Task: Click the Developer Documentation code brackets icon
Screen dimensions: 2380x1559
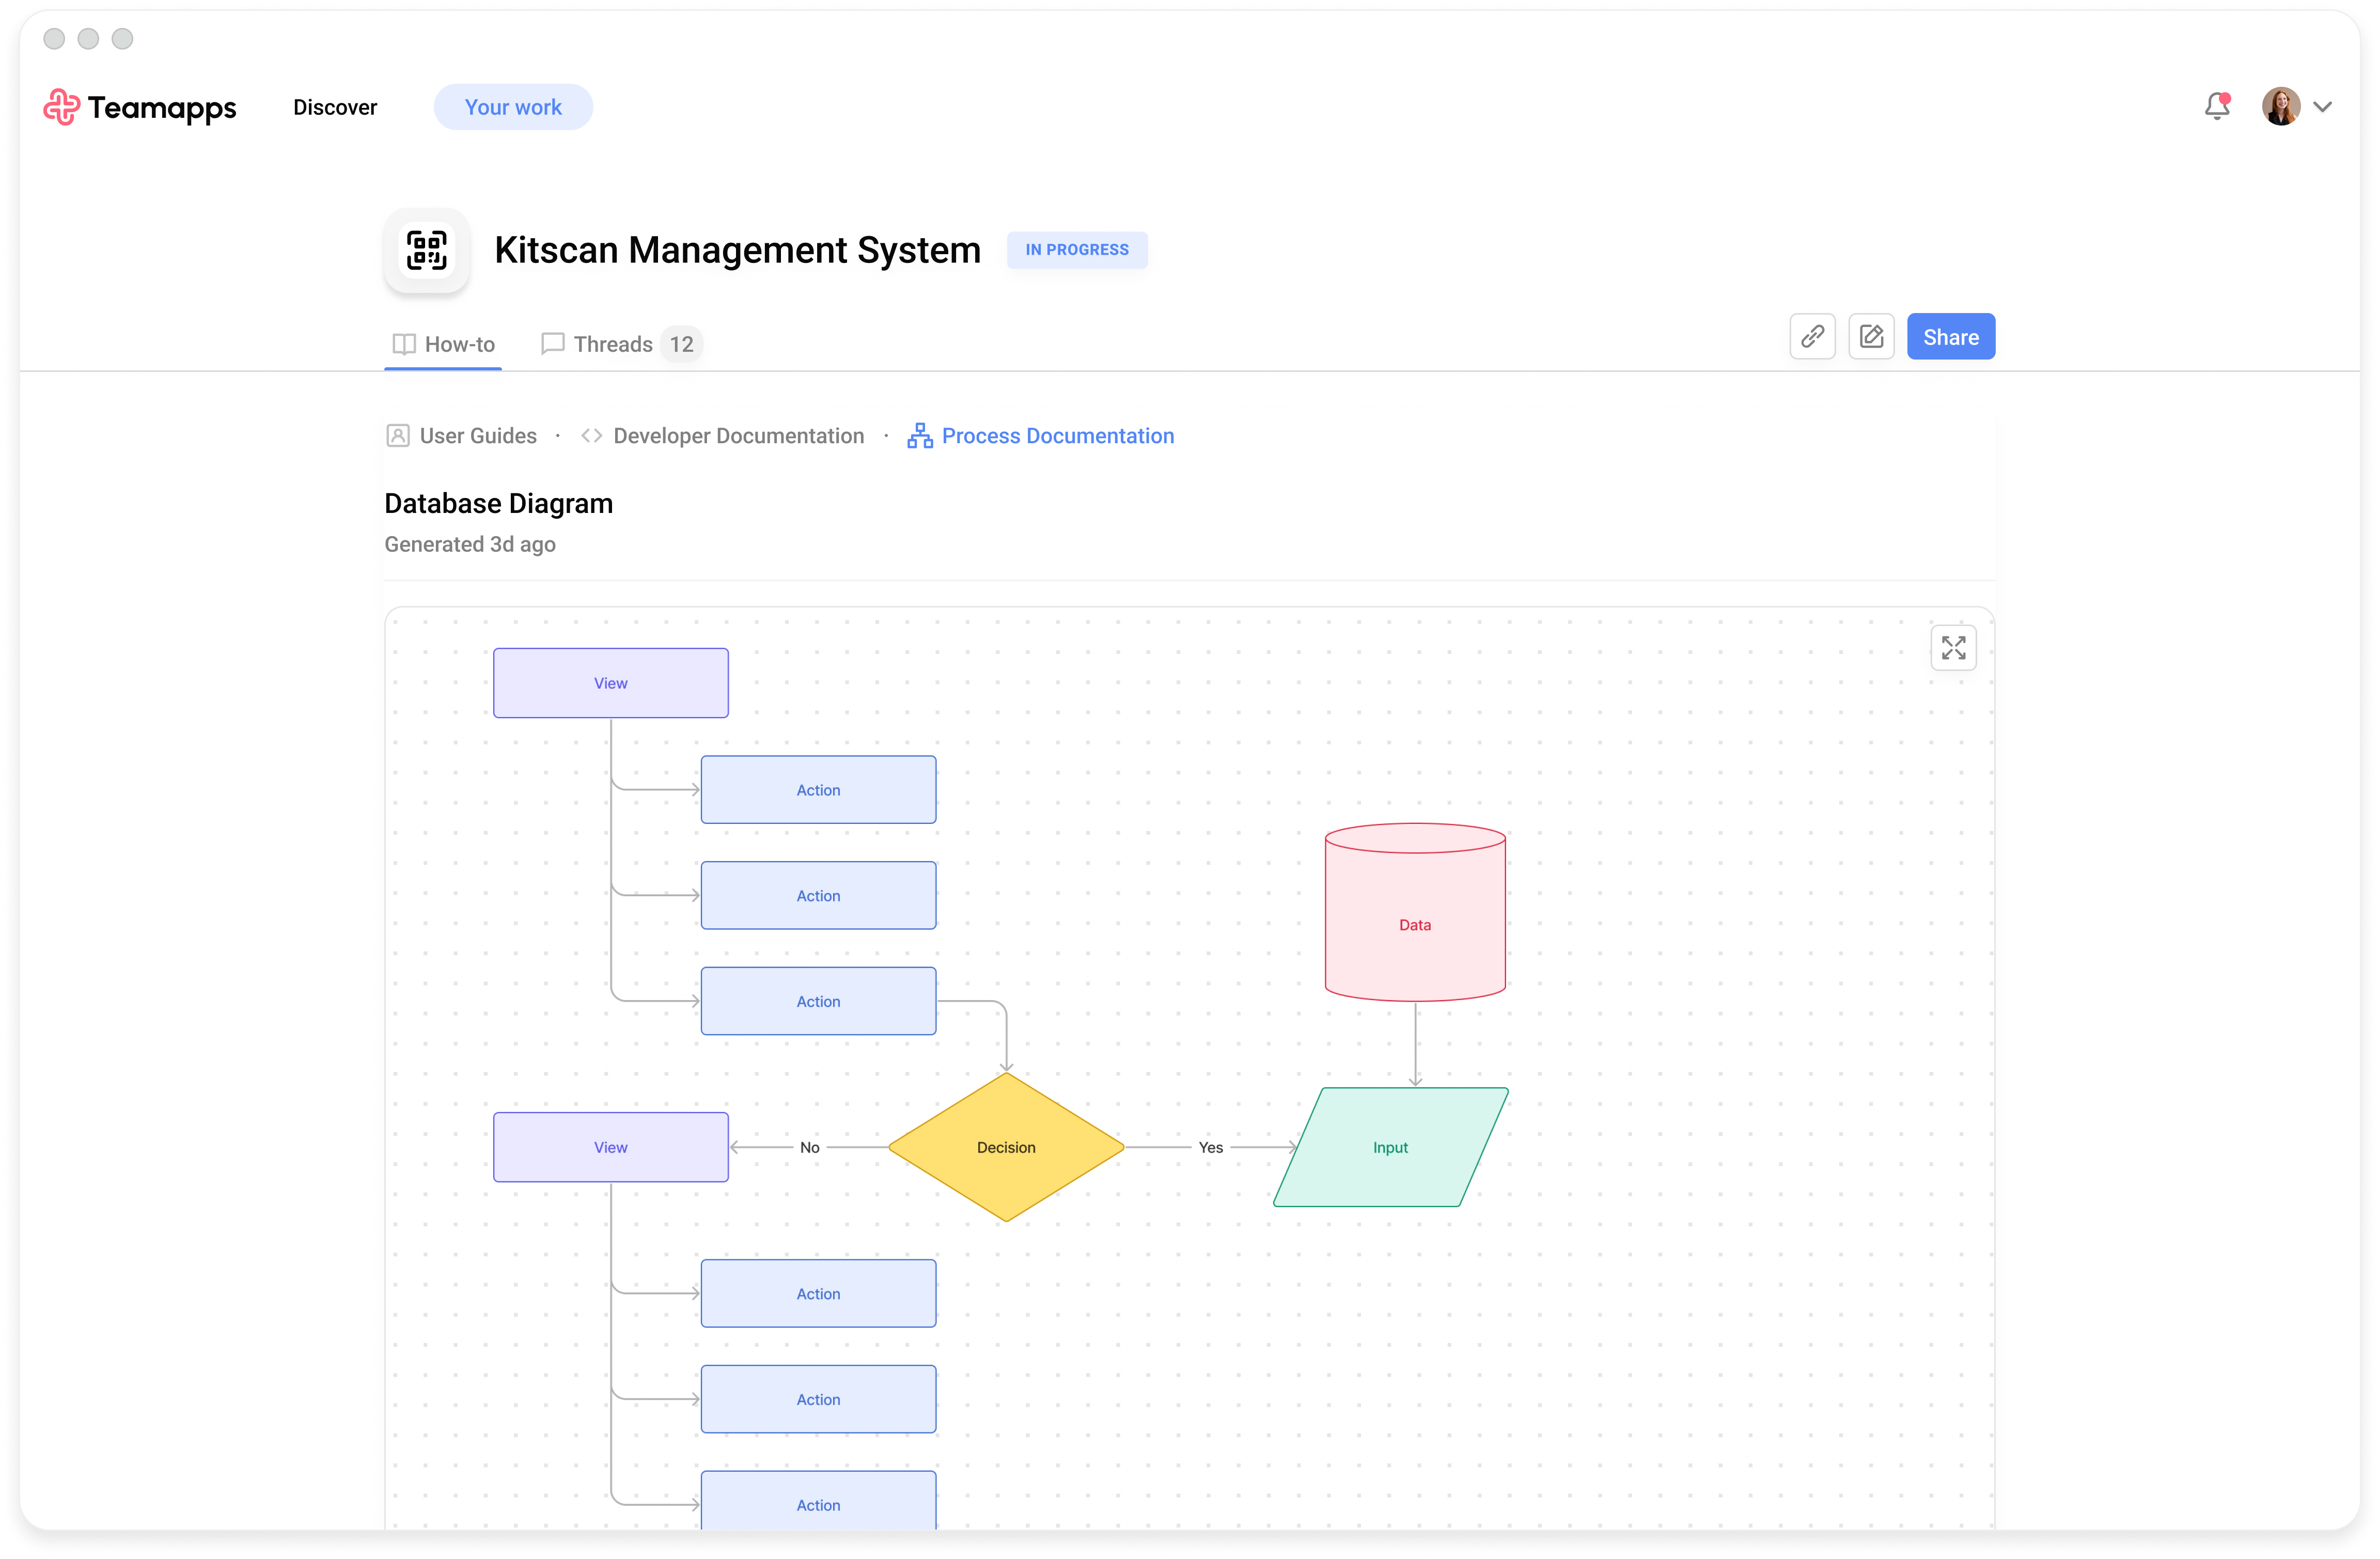Action: point(591,436)
